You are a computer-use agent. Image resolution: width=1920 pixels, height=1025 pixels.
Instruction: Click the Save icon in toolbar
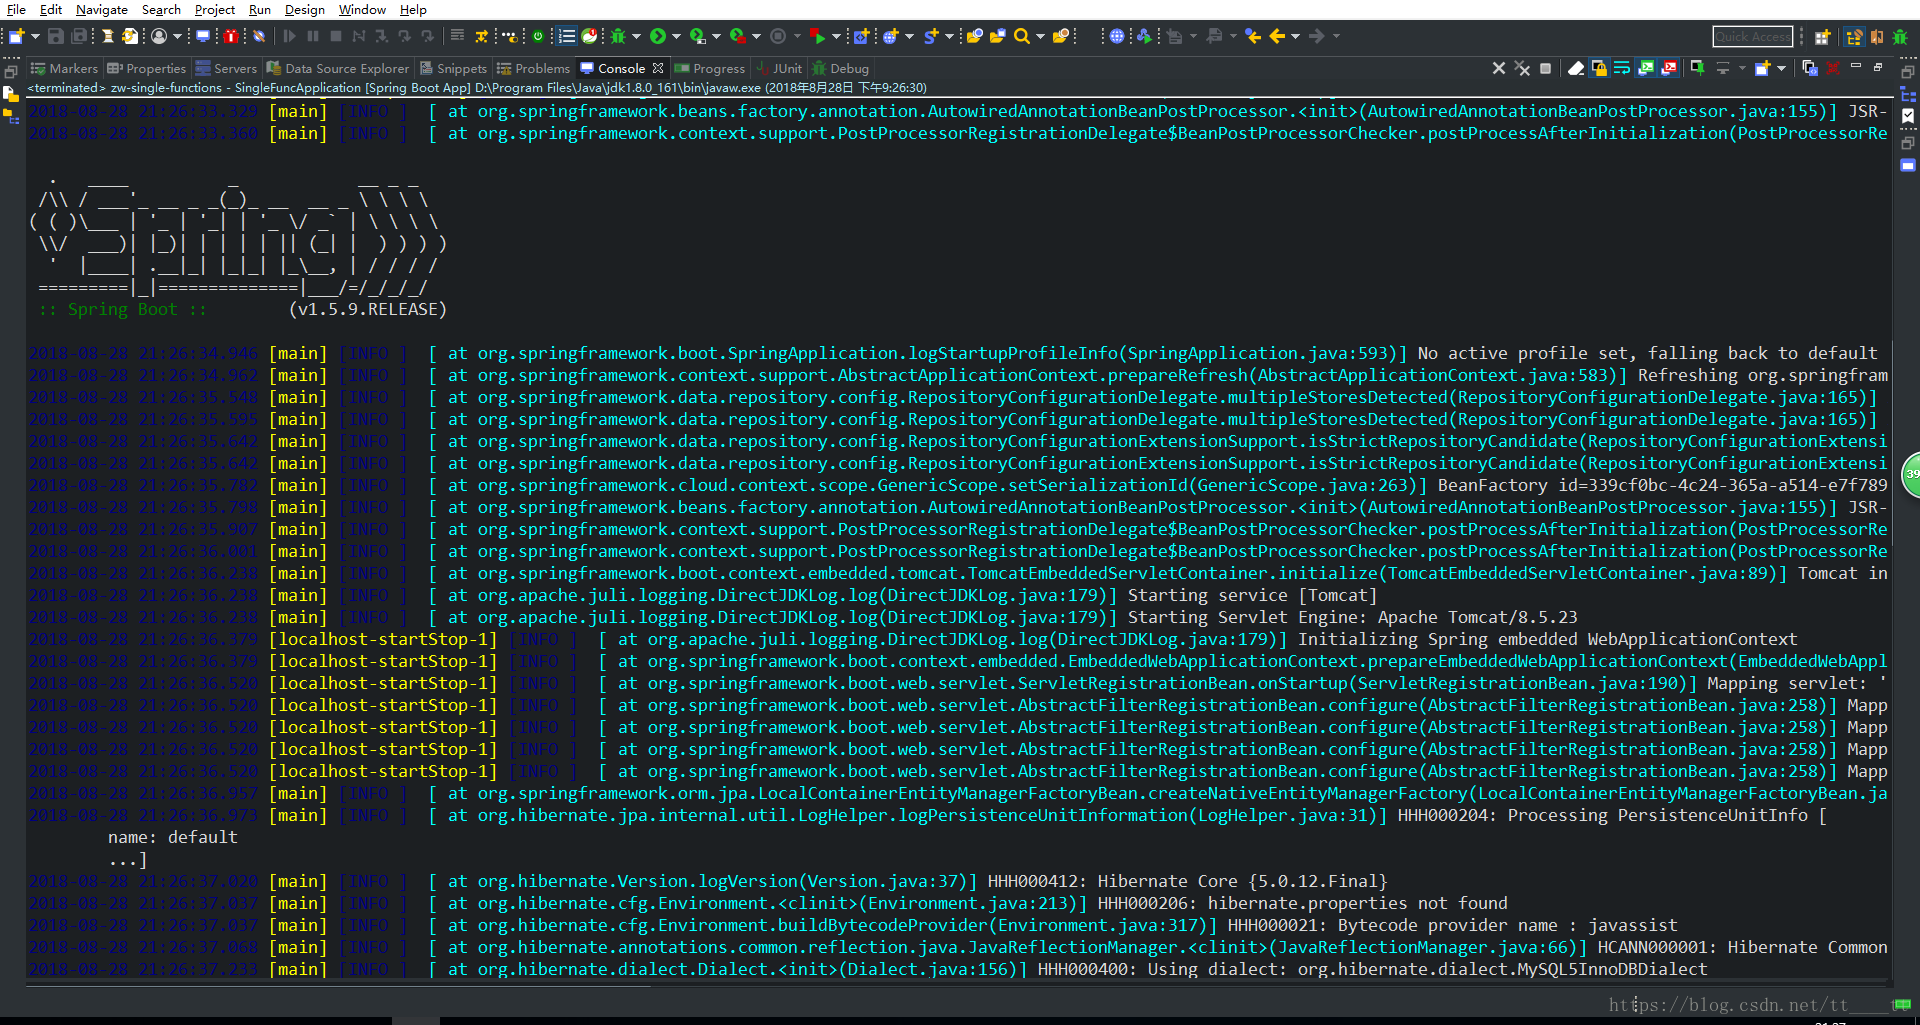56,37
